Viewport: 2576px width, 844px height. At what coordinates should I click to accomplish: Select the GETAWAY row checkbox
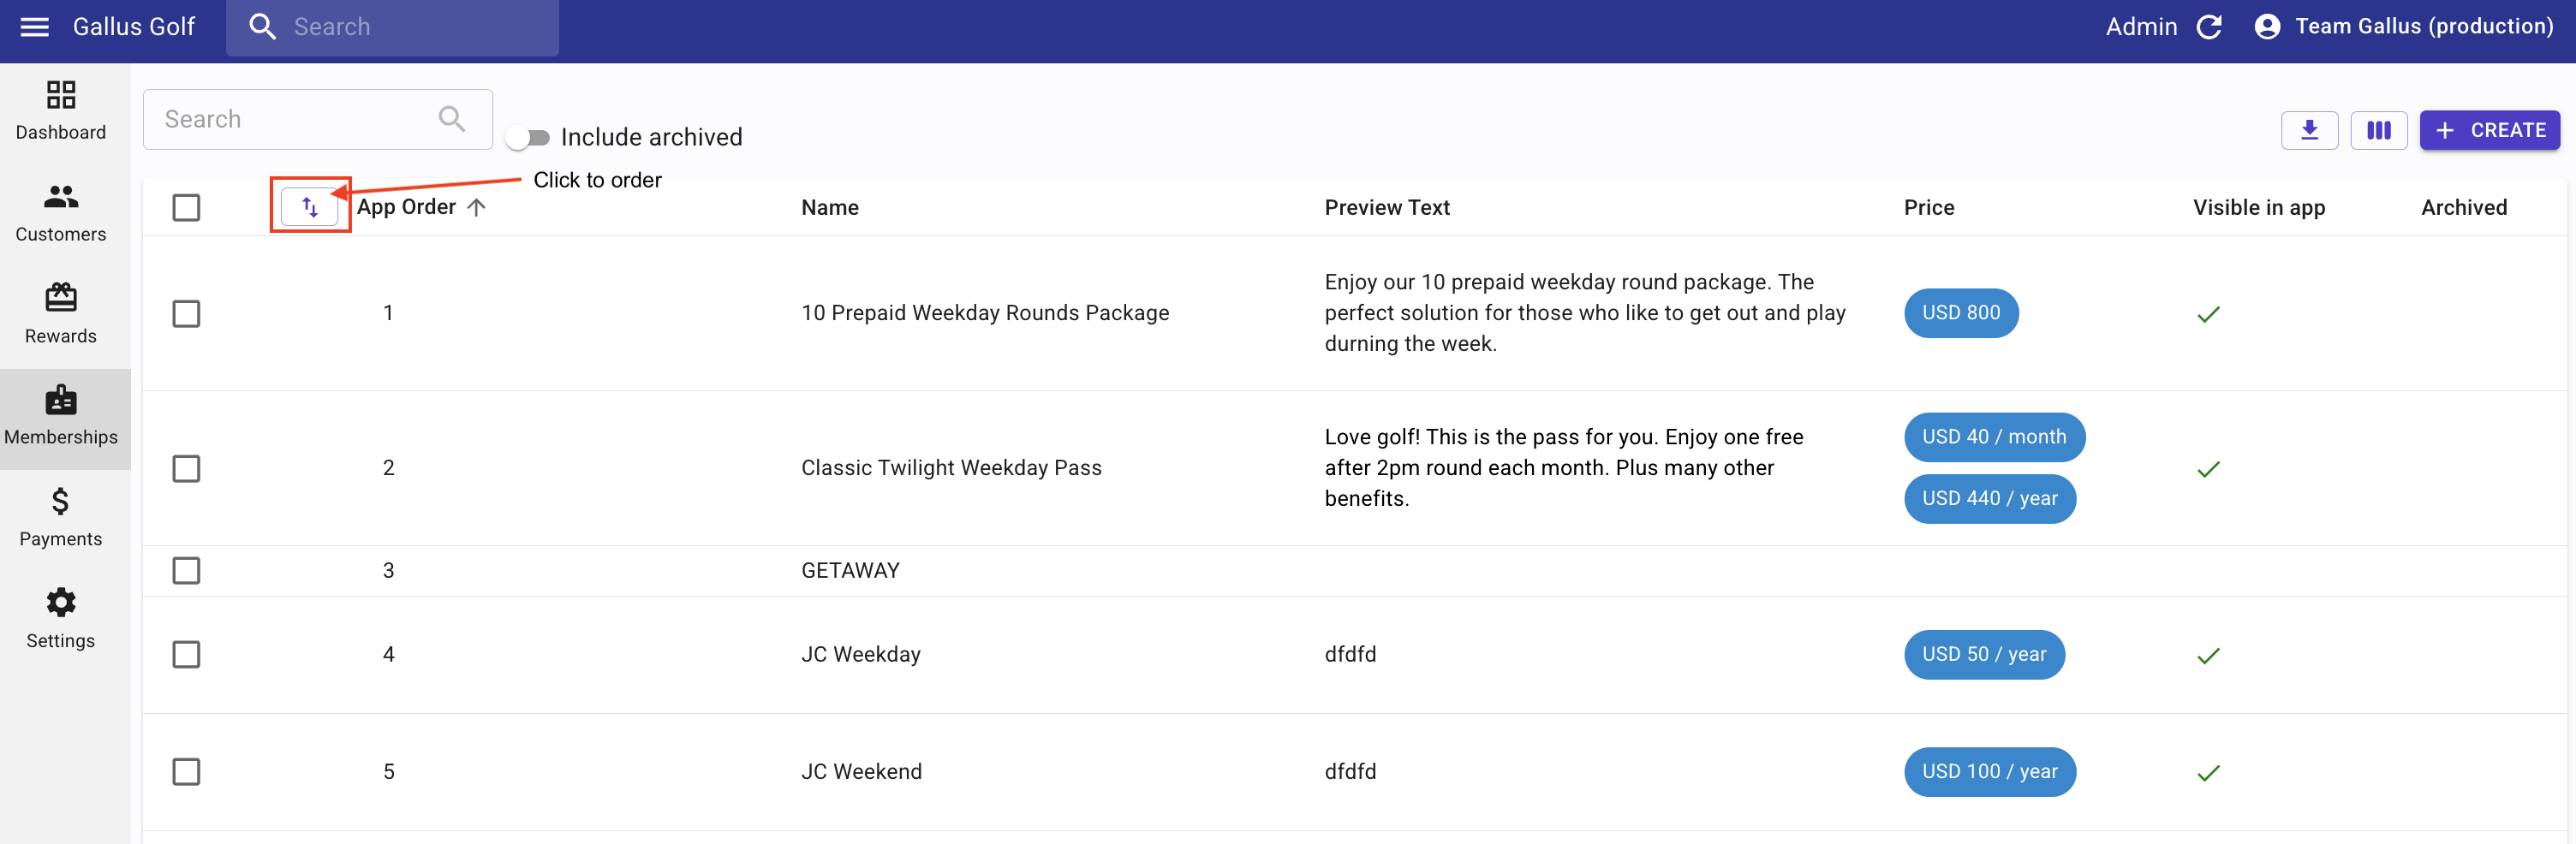click(186, 570)
